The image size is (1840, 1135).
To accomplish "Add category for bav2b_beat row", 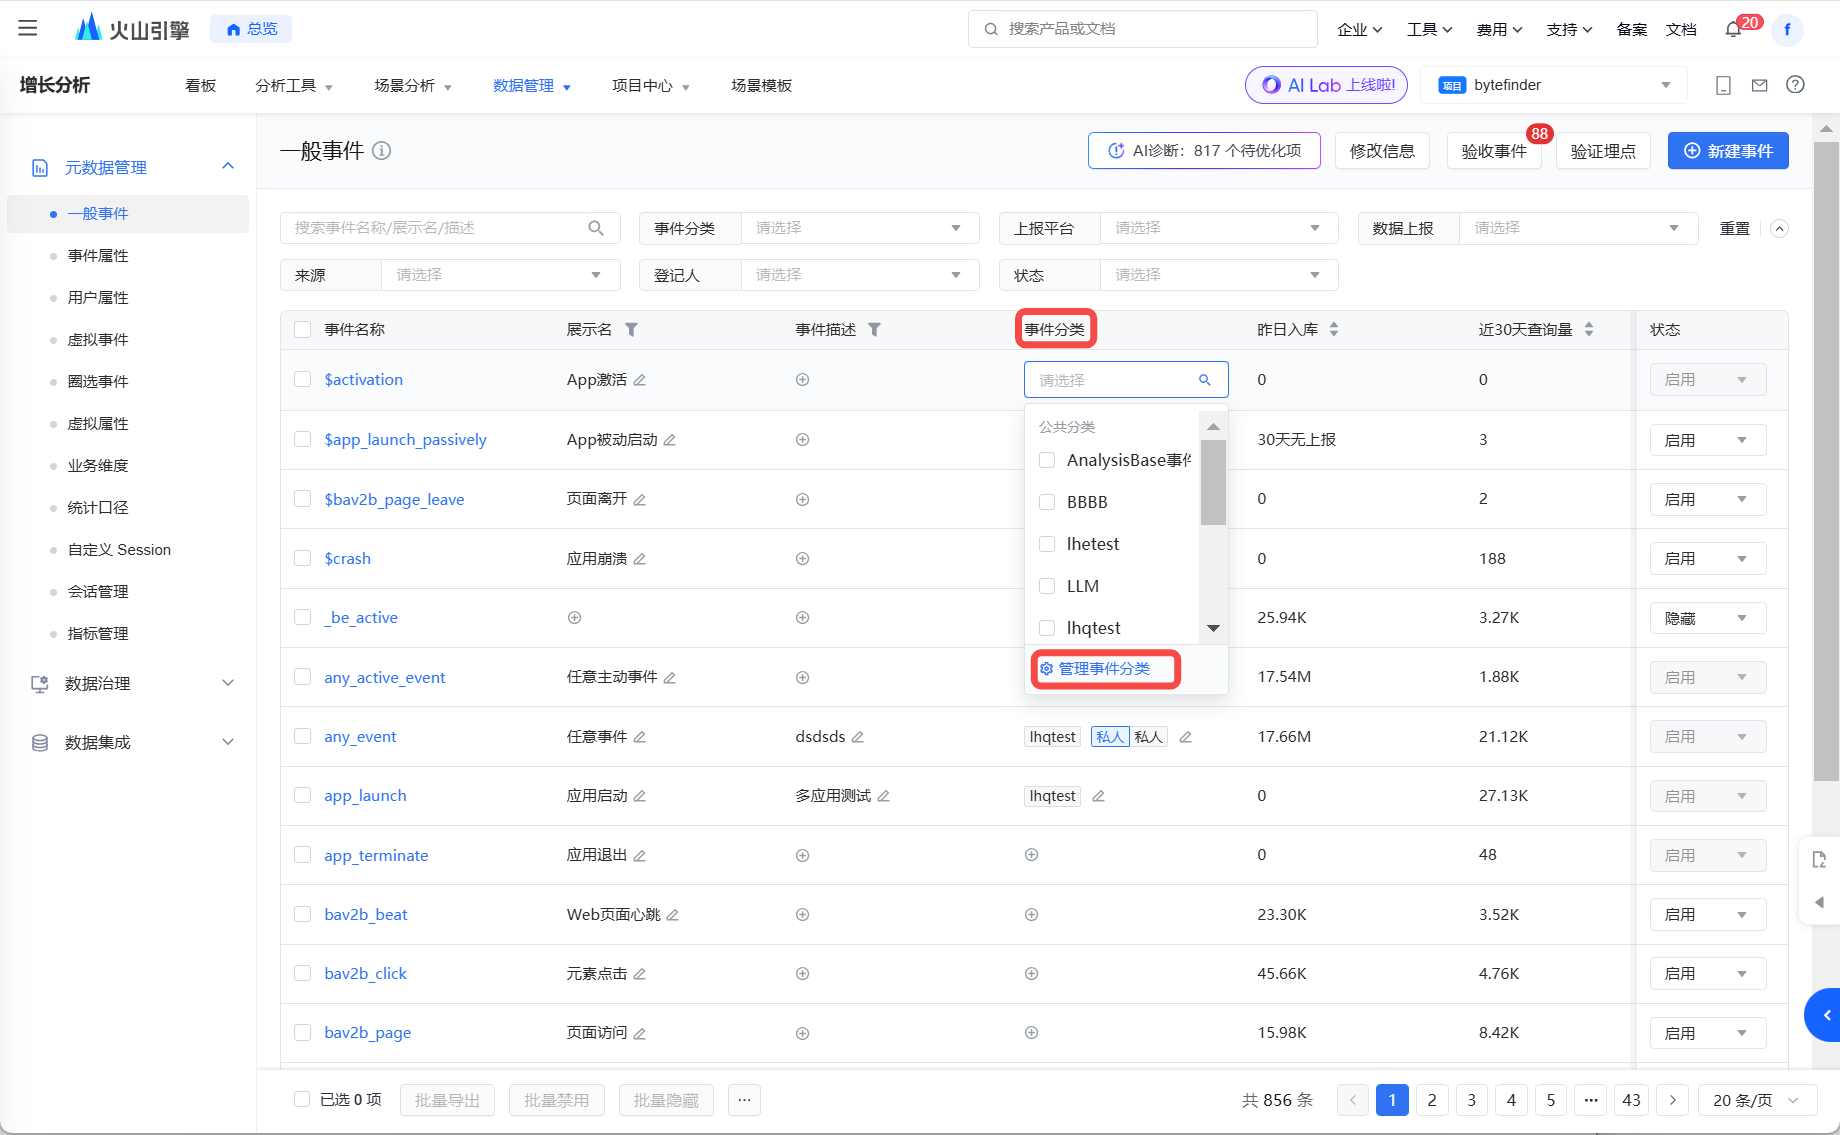I will pos(1031,915).
